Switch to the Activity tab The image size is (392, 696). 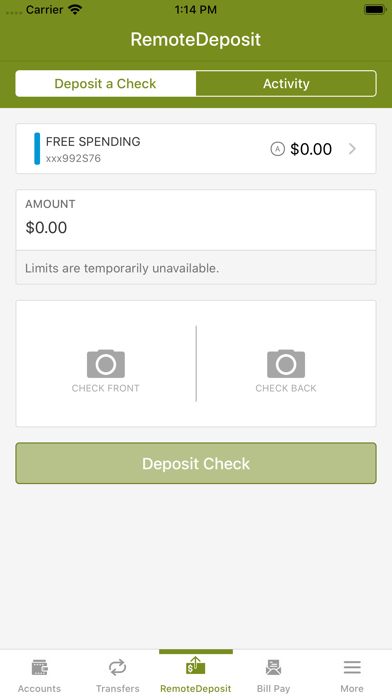[286, 83]
